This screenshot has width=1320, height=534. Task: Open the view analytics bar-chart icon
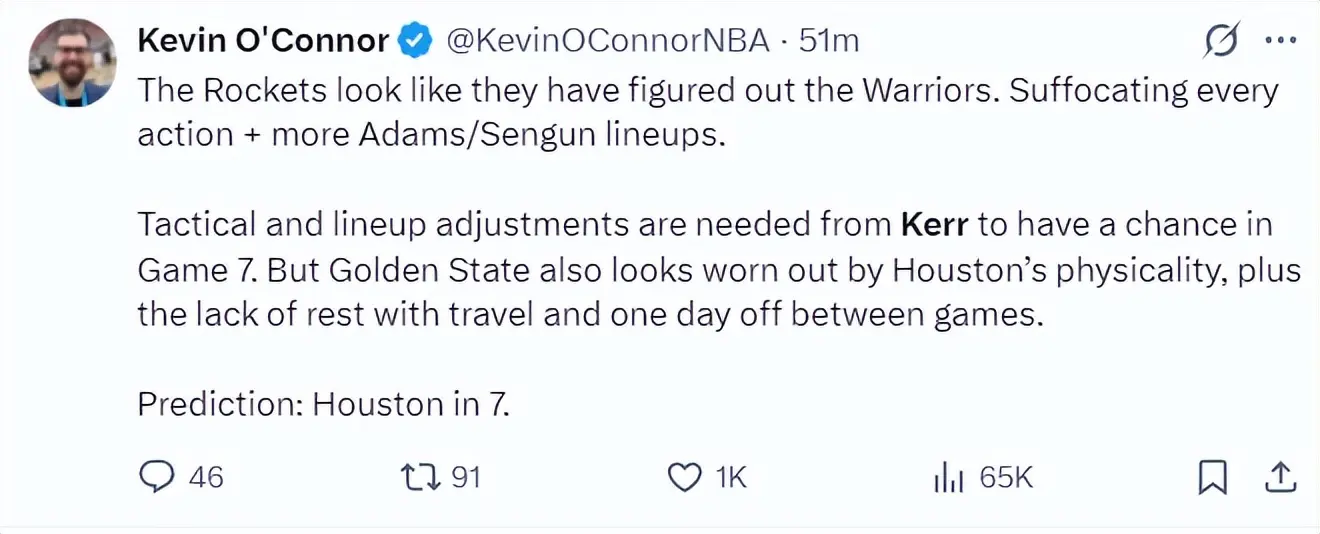click(948, 479)
